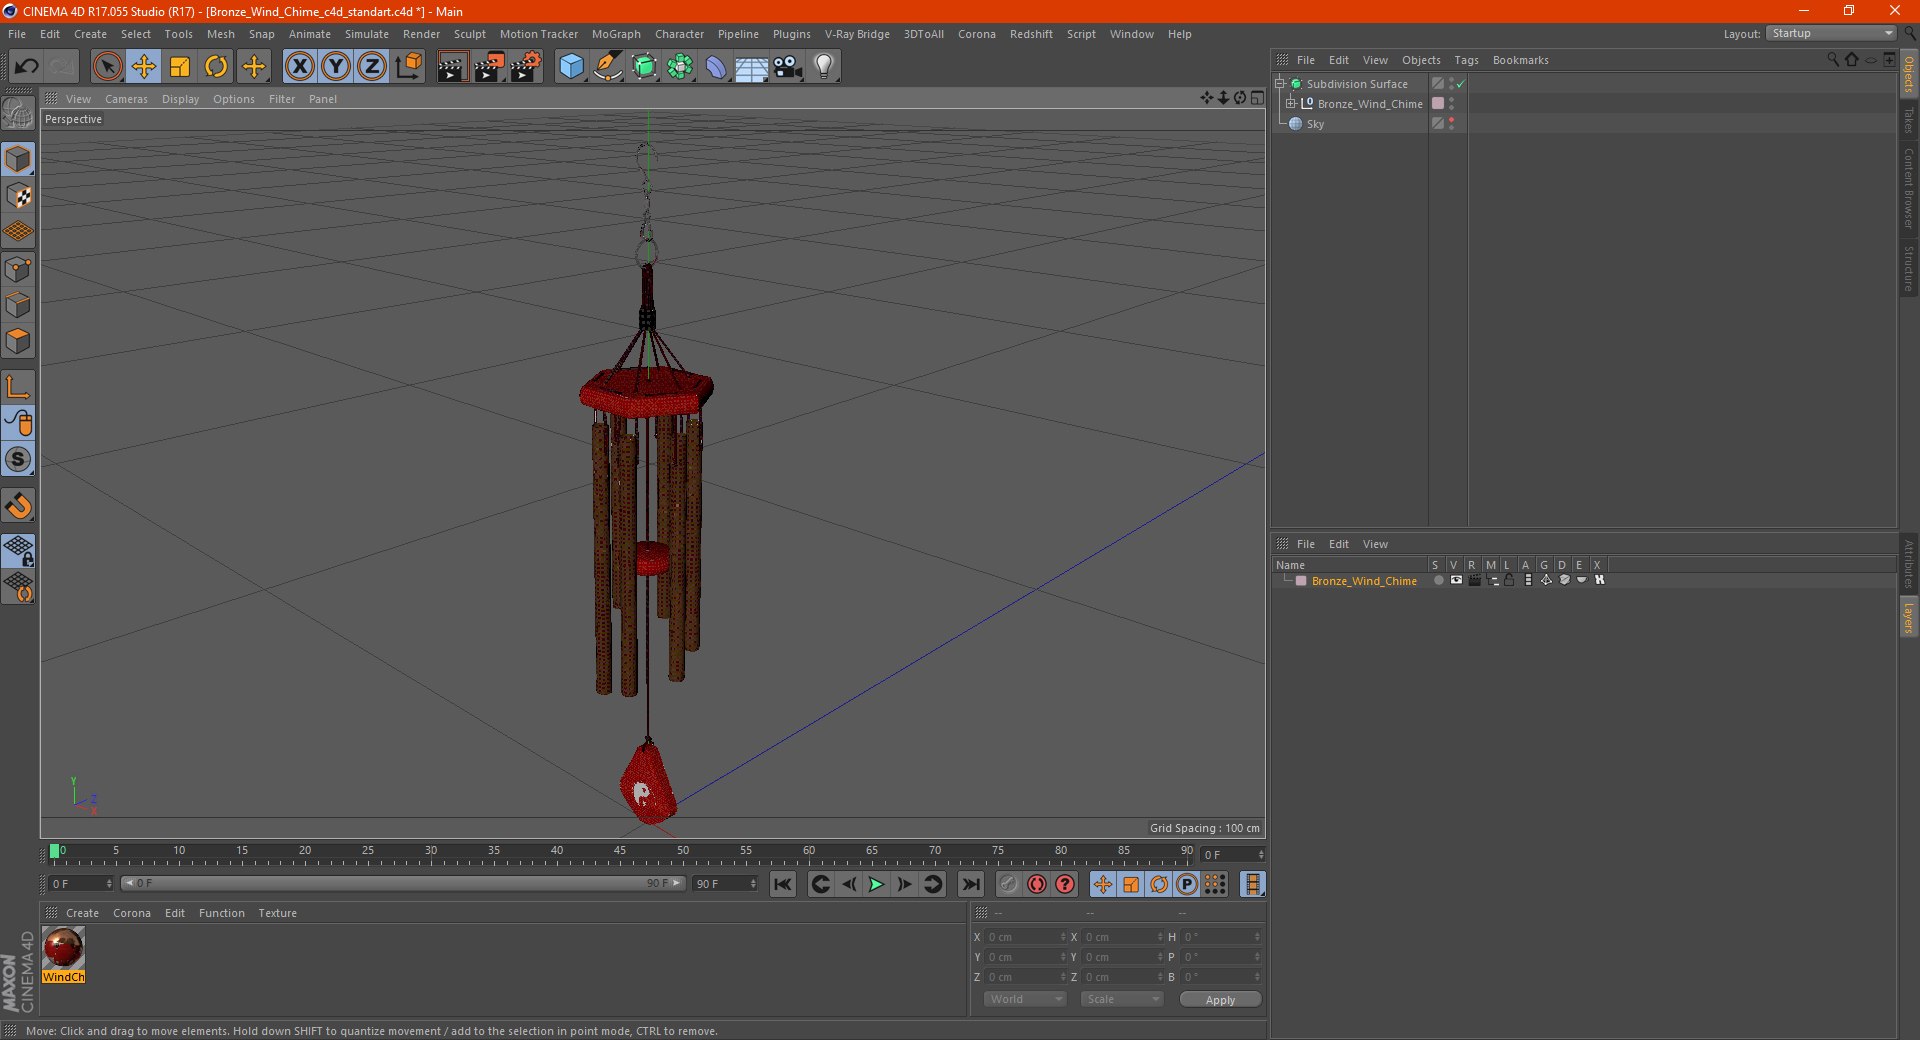Play the animation forward
This screenshot has height=1040, width=1920.
(x=876, y=884)
